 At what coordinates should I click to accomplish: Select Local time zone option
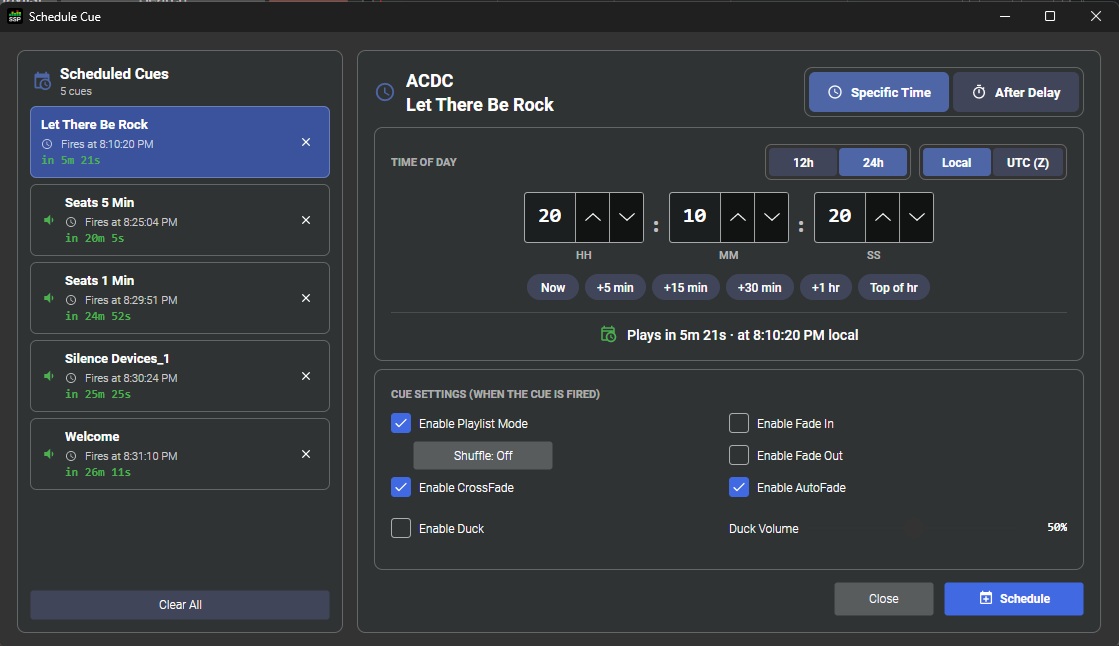pyautogui.click(x=956, y=163)
